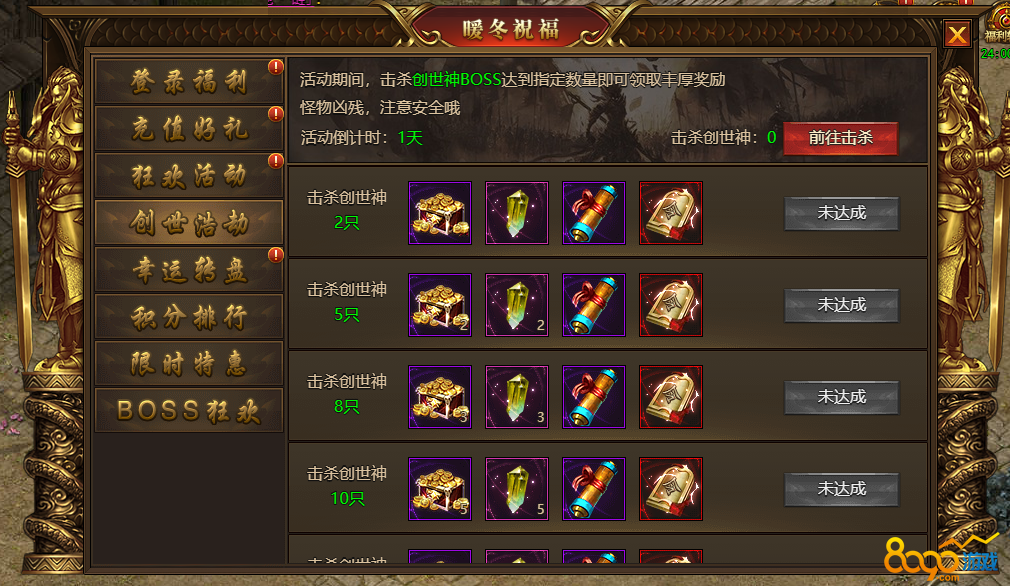Click the scroll reward in 8只 row
The height and width of the screenshot is (586, 1010).
pyautogui.click(x=594, y=397)
